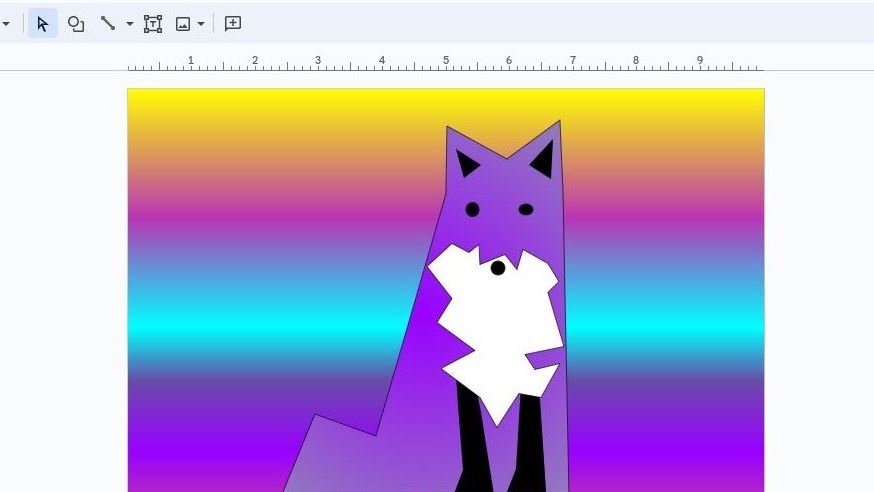Click the Insert image icon
The image size is (874, 492).
point(183,23)
